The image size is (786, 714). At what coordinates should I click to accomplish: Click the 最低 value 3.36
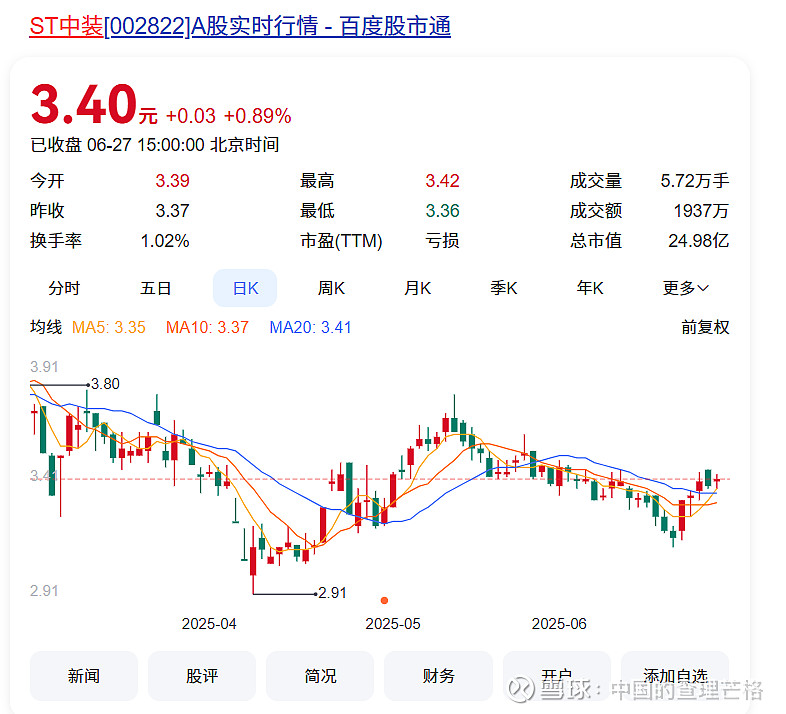pos(442,211)
